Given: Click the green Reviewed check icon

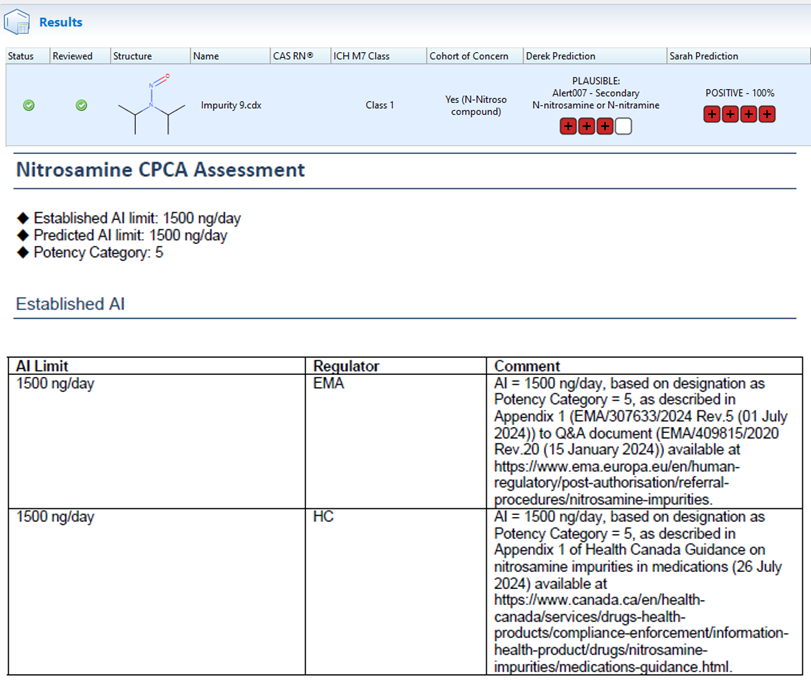Looking at the screenshot, I should point(81,105).
